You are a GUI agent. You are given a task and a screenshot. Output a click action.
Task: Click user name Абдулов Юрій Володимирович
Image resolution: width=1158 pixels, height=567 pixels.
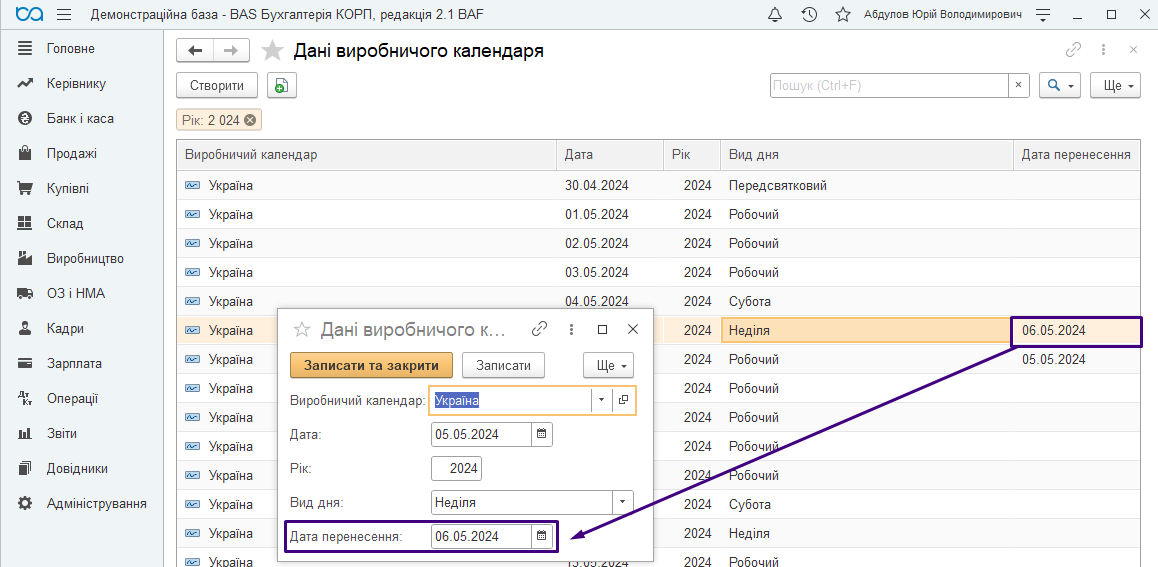[x=942, y=15]
